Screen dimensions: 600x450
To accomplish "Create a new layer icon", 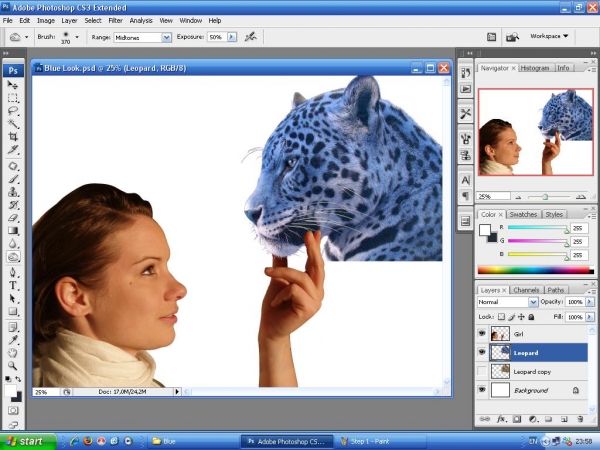I will 564,419.
